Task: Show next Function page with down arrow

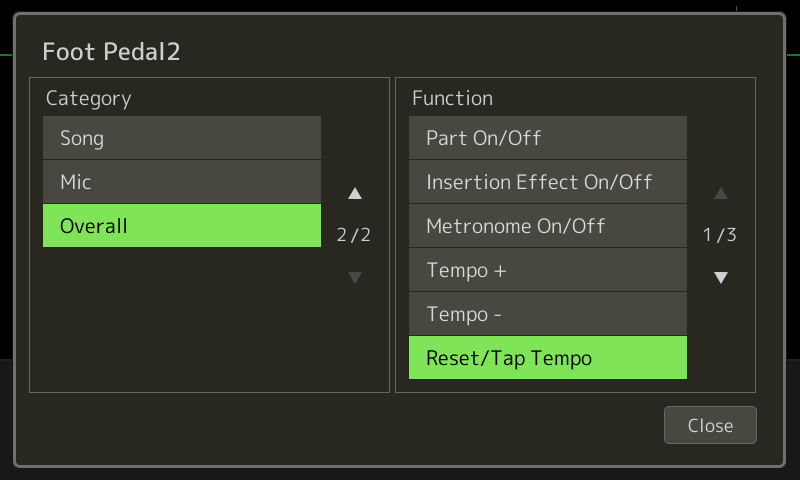Action: point(720,277)
